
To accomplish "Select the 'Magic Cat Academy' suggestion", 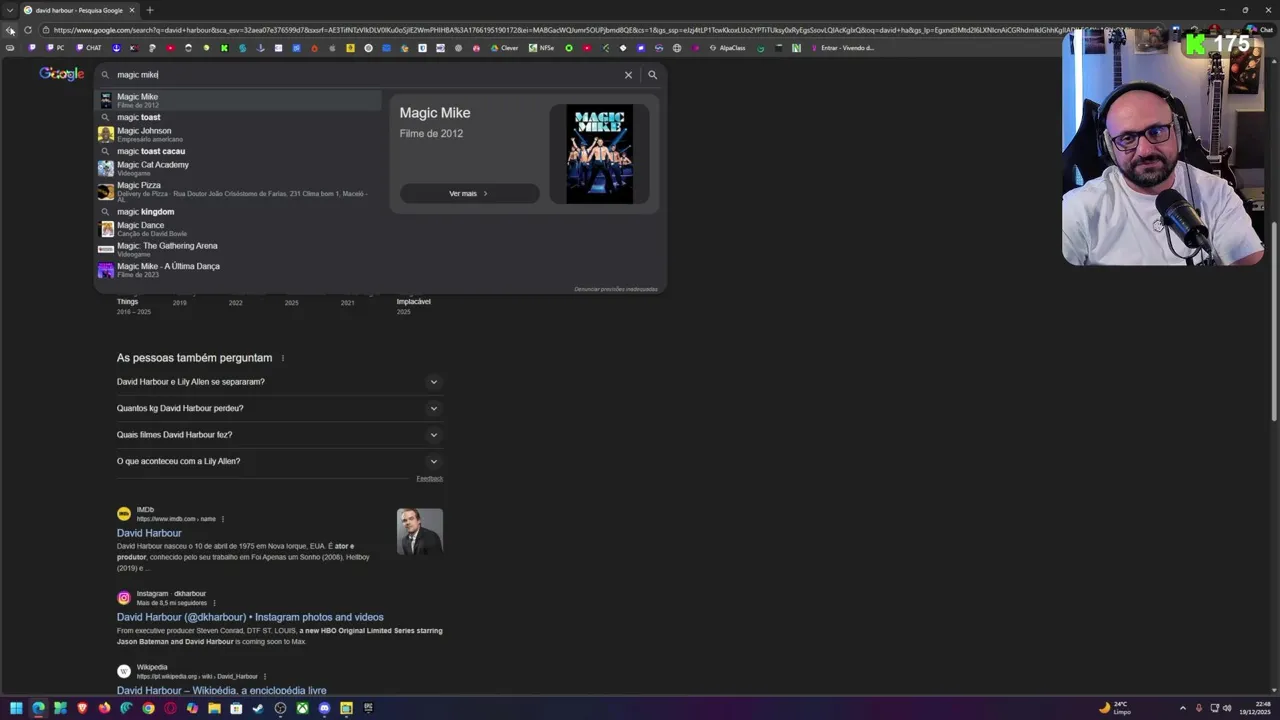I will 238,168.
